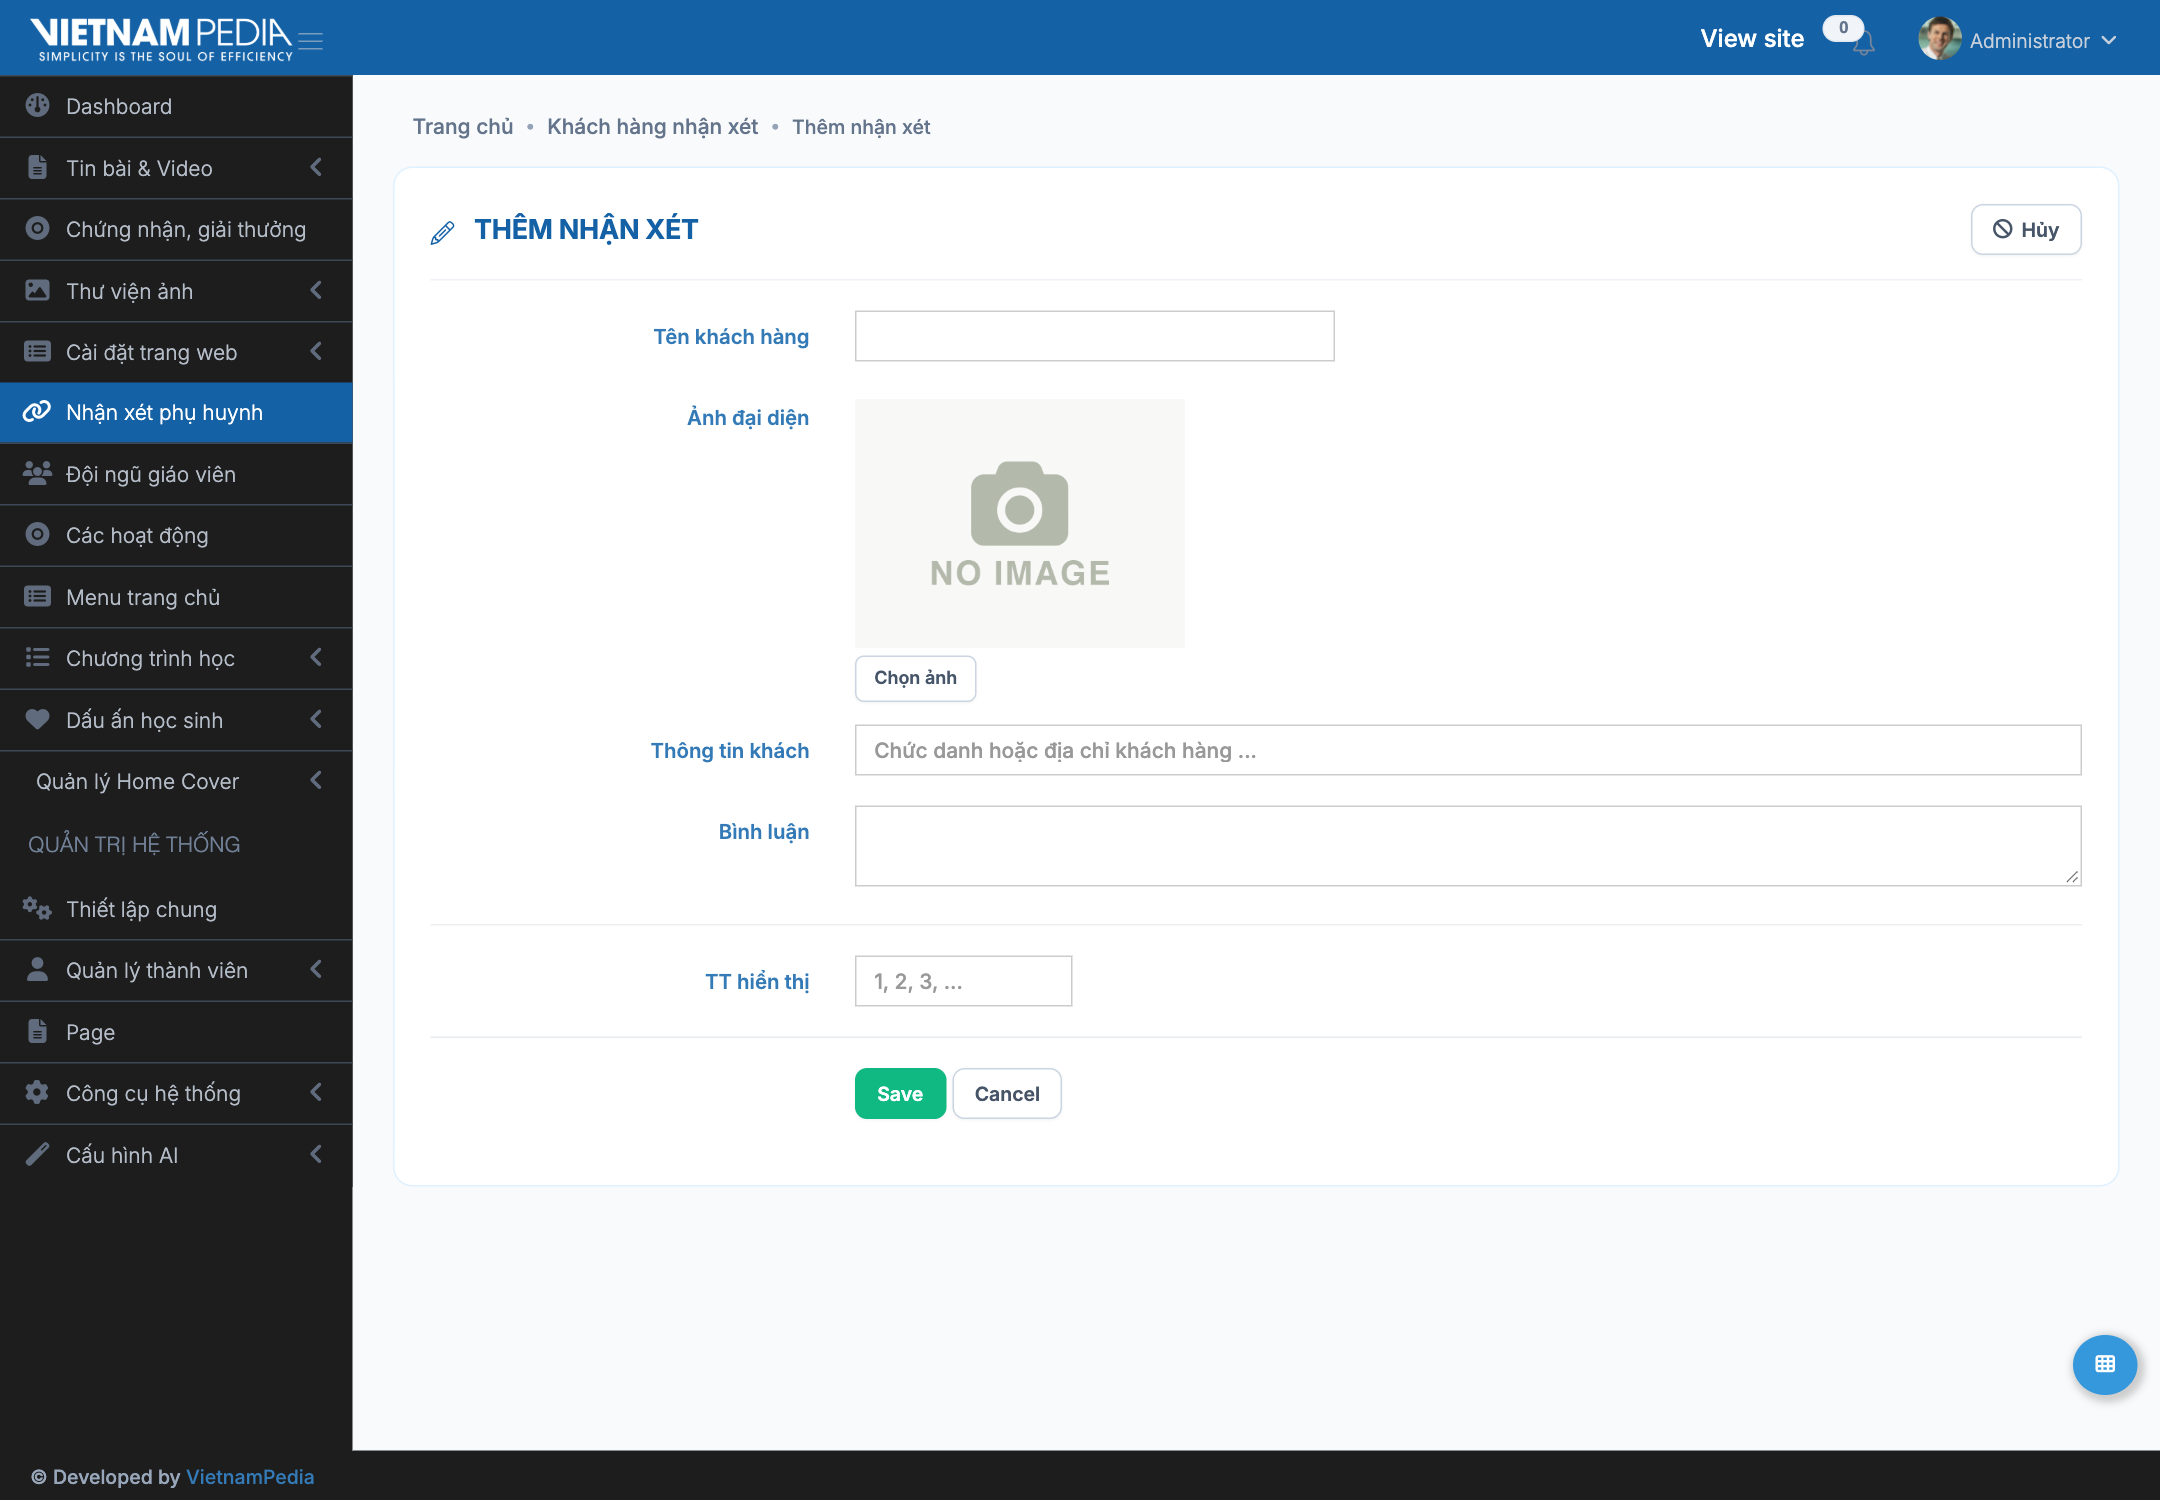Click the NO IMAGE avatar placeholder
The image size is (2160, 1500).
tap(1020, 523)
